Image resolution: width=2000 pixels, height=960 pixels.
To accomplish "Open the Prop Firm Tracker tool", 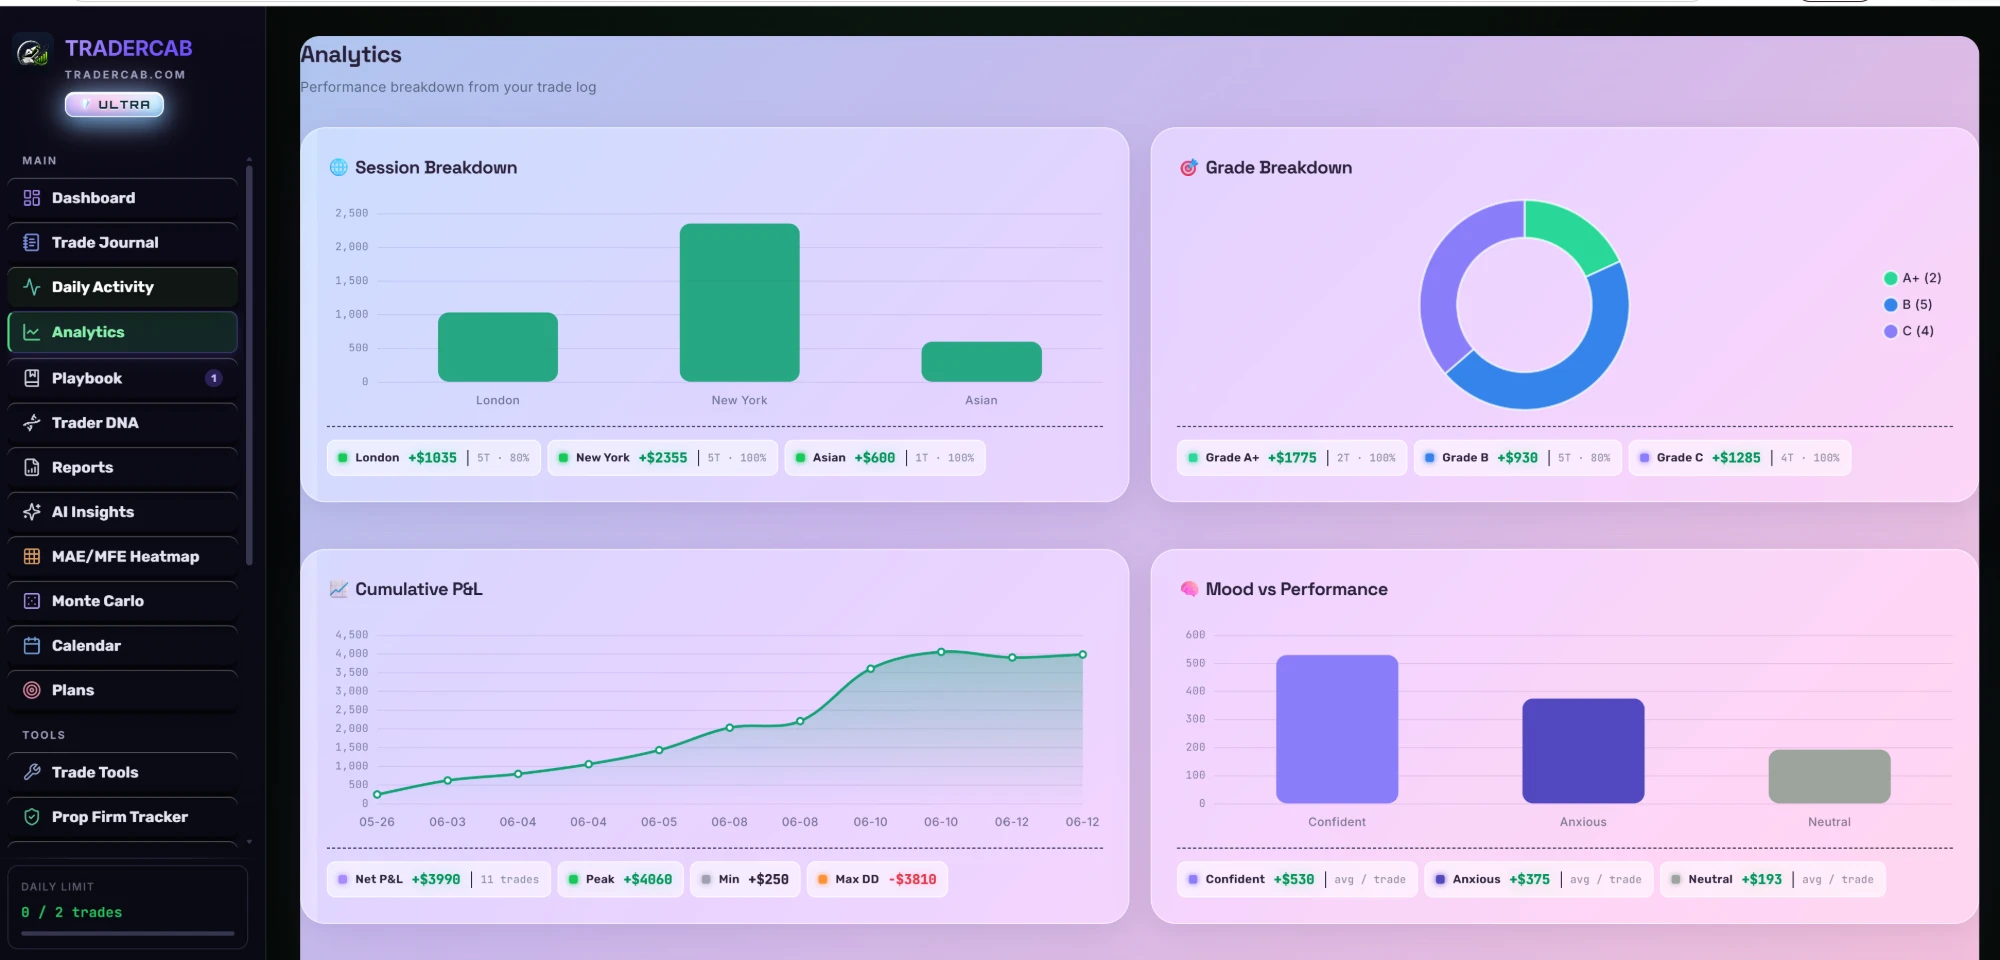I will click(x=122, y=817).
